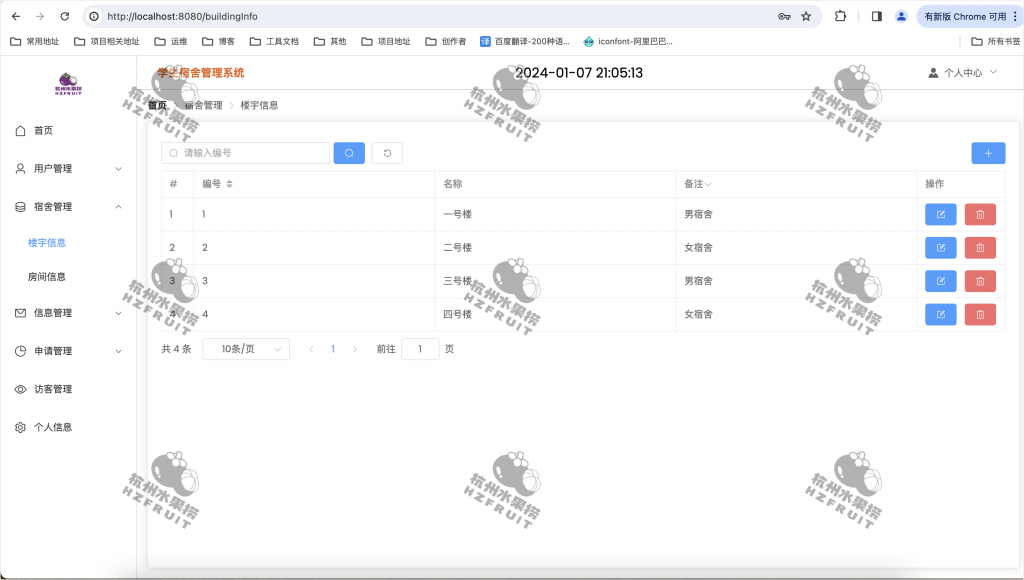Click the user icon beside 用户管理
This screenshot has height=580, width=1024.
(x=20, y=168)
